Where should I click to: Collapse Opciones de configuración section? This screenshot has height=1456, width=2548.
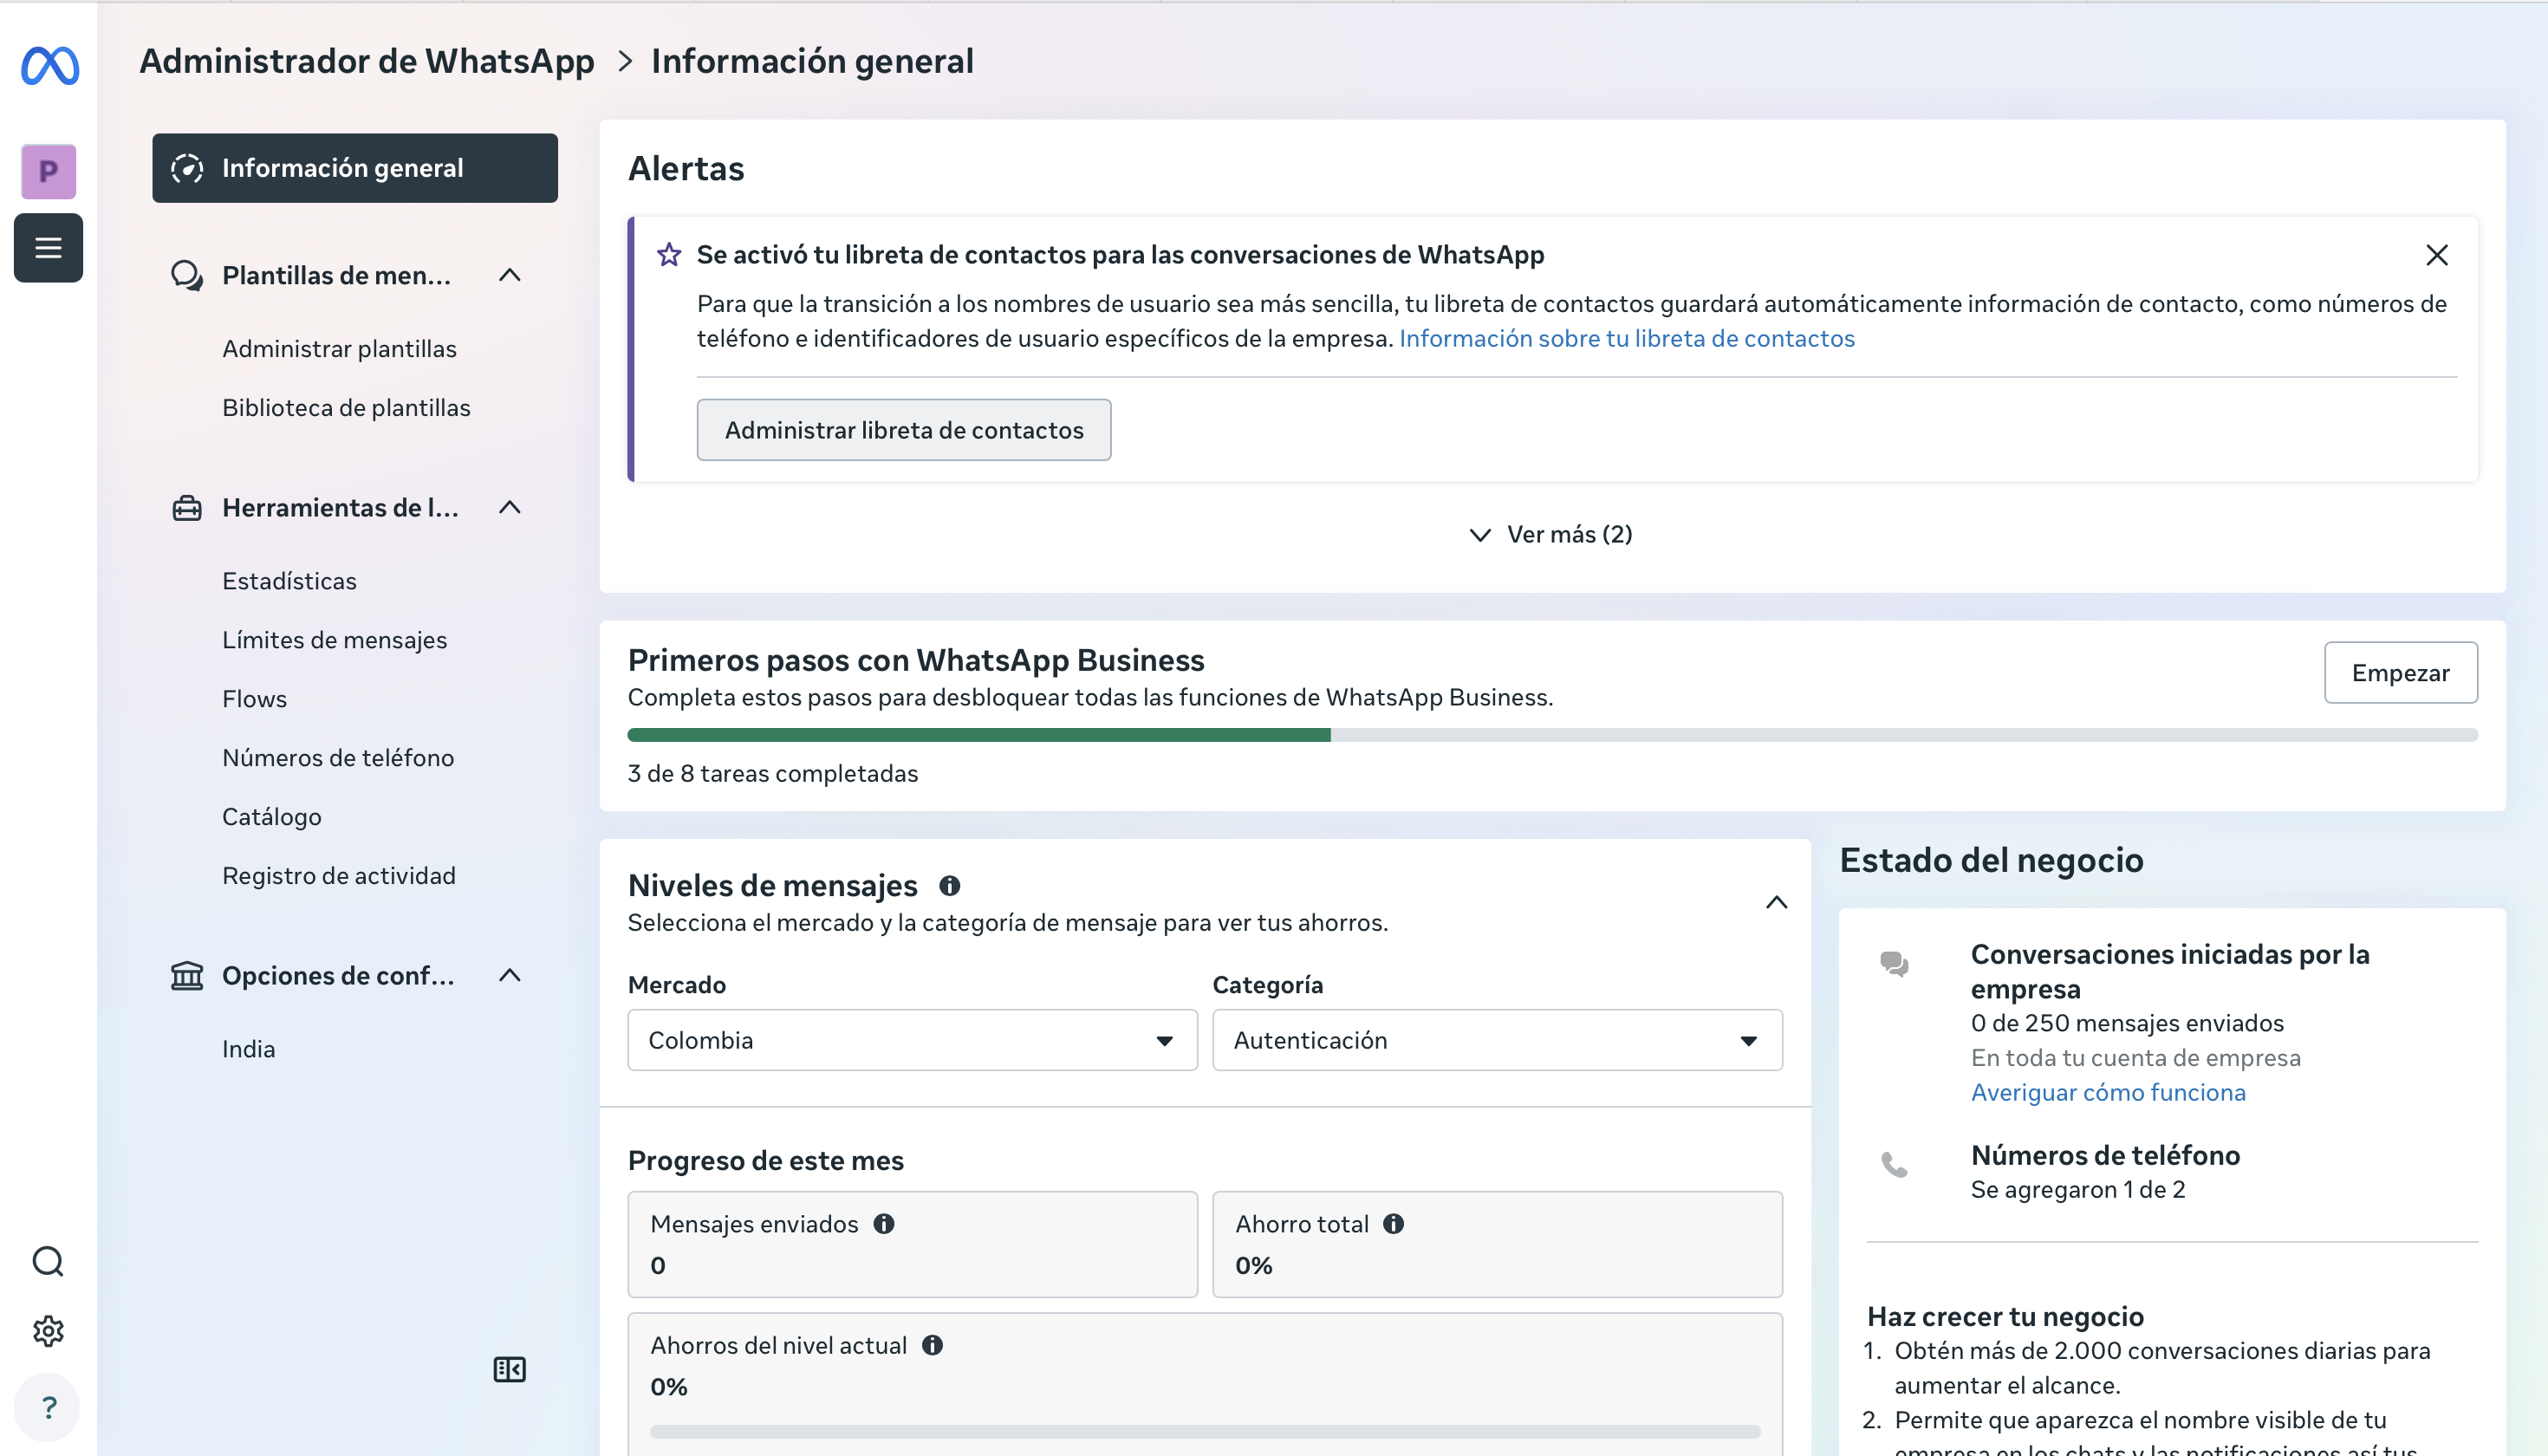pyautogui.click(x=510, y=975)
